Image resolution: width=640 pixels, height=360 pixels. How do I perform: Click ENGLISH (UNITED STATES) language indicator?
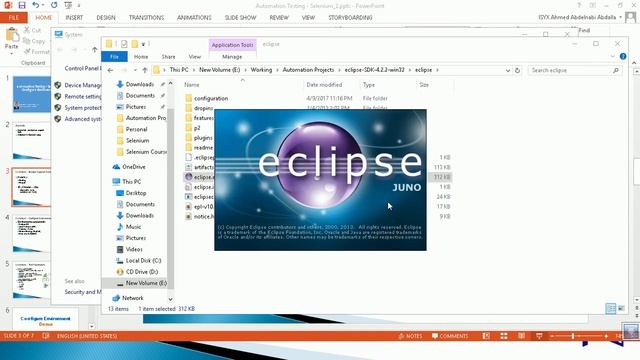87,336
